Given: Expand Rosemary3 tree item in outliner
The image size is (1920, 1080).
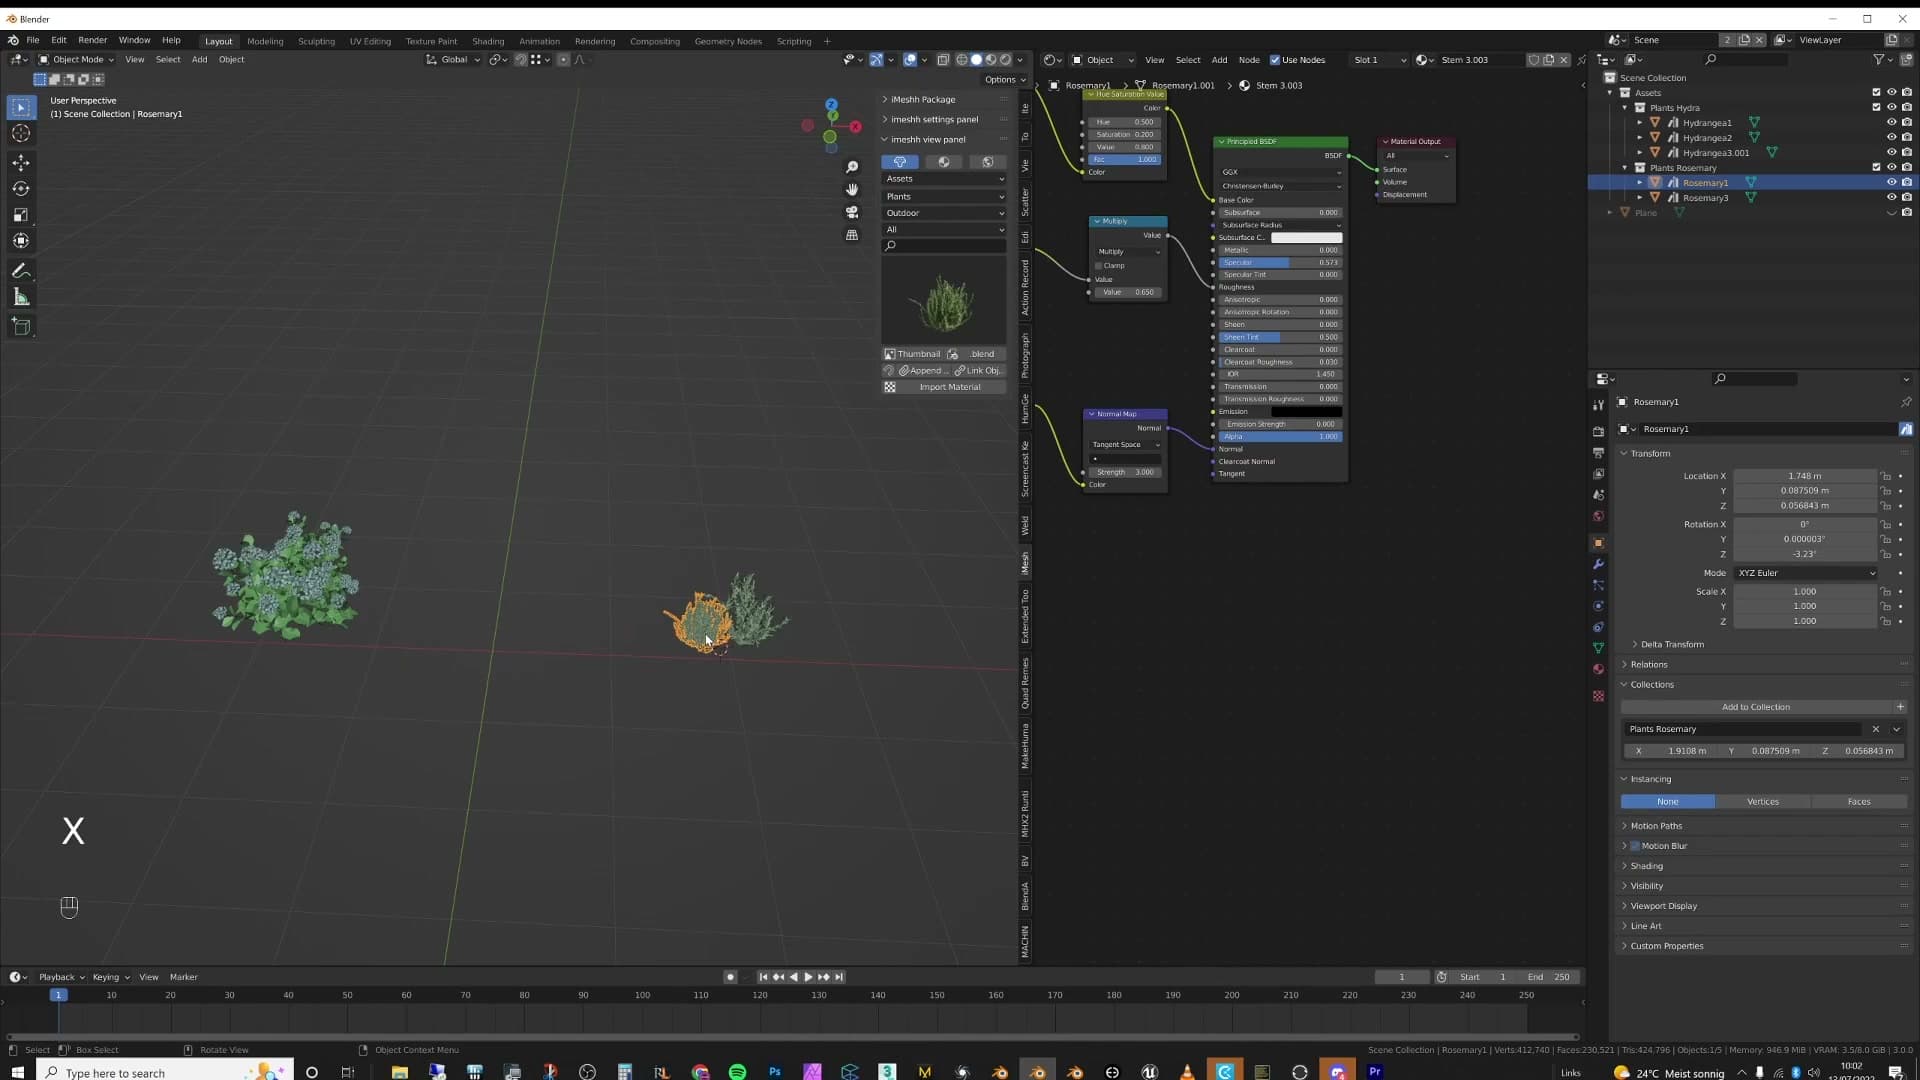Looking at the screenshot, I should pos(1640,197).
